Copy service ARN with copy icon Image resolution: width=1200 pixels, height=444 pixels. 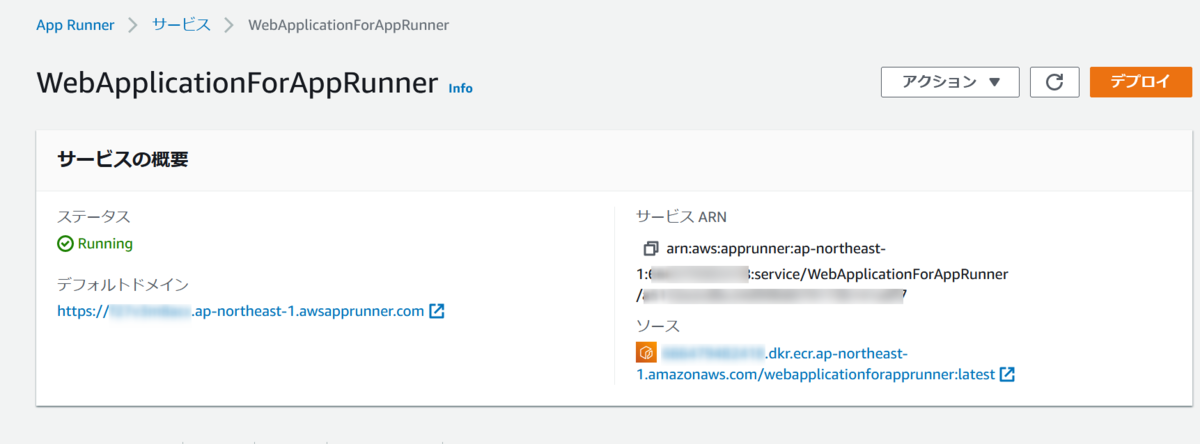651,248
